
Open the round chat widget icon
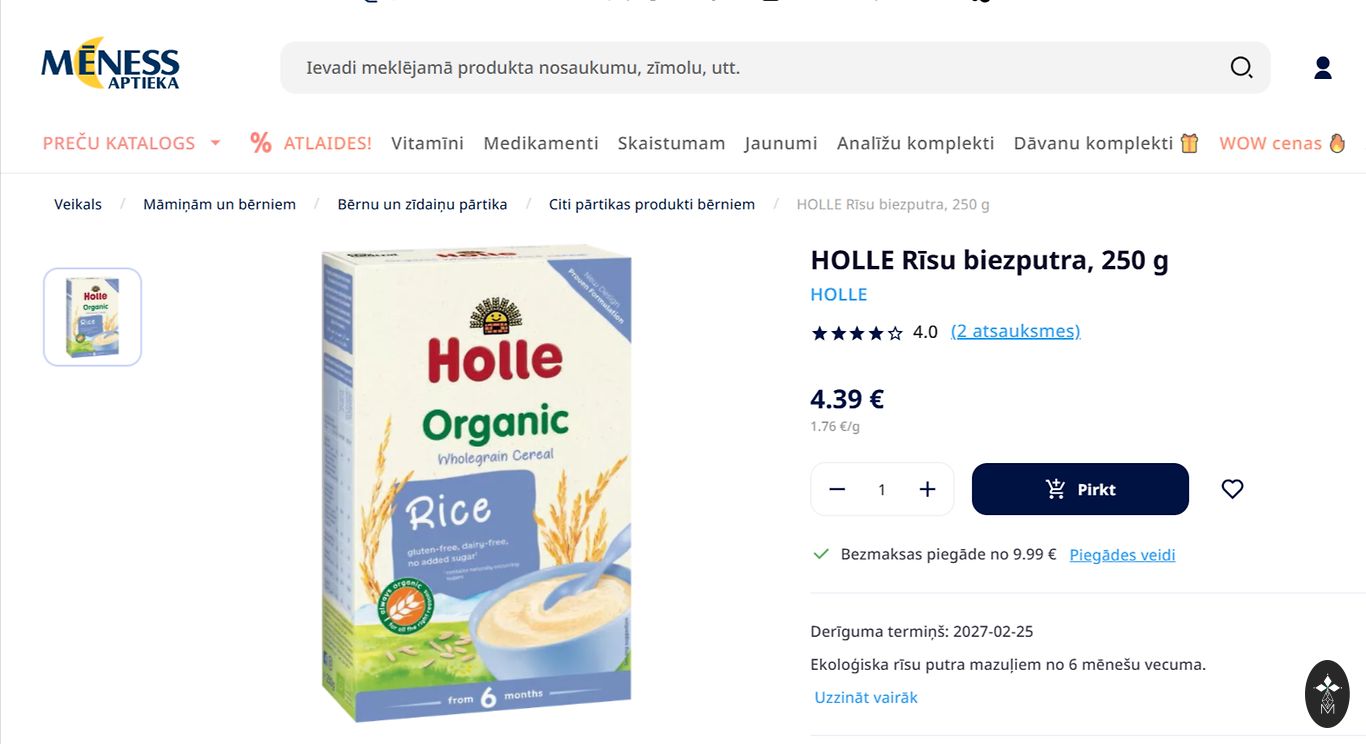1327,693
